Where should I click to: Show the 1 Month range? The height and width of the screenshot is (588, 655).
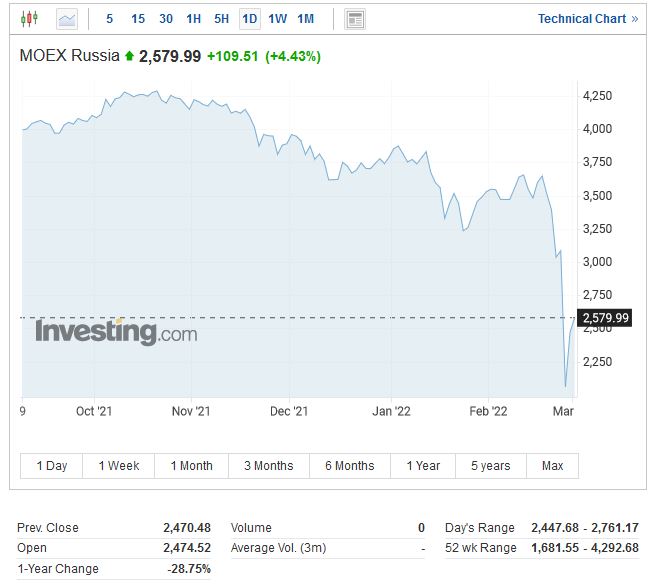pyautogui.click(x=192, y=466)
